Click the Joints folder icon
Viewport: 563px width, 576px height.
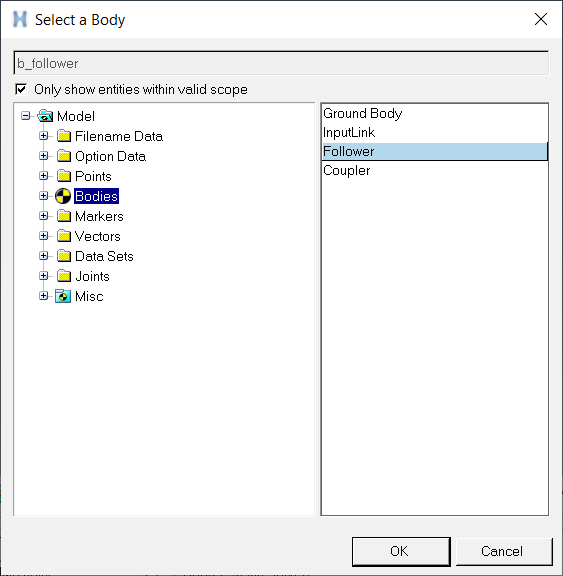[x=64, y=276]
